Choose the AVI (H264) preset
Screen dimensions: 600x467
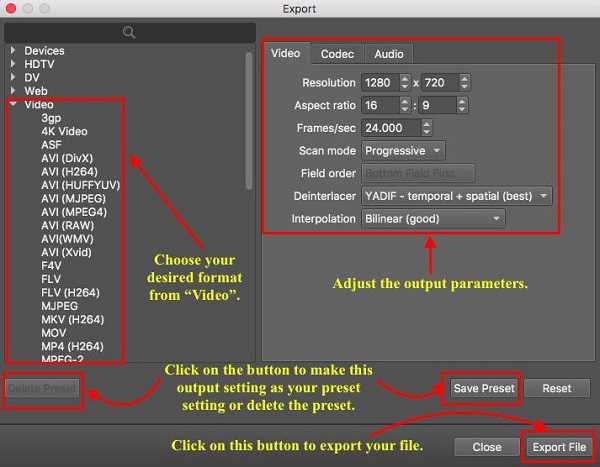click(69, 171)
